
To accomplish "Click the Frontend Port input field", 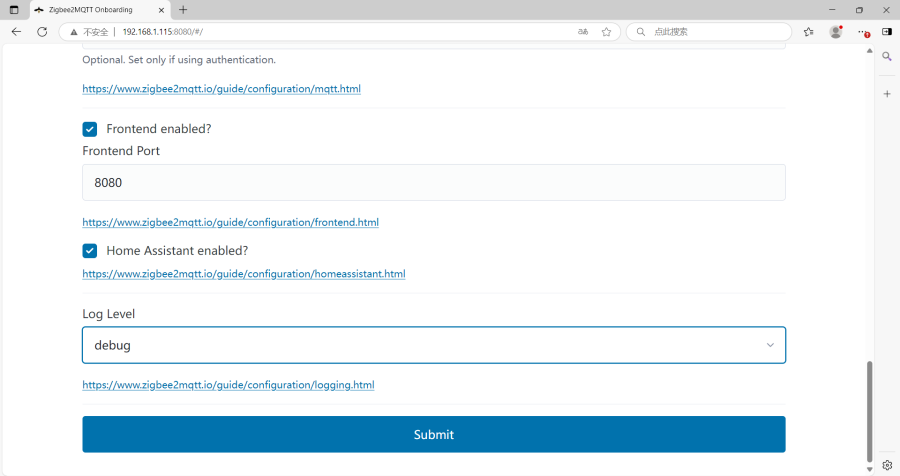I will pyautogui.click(x=434, y=183).
